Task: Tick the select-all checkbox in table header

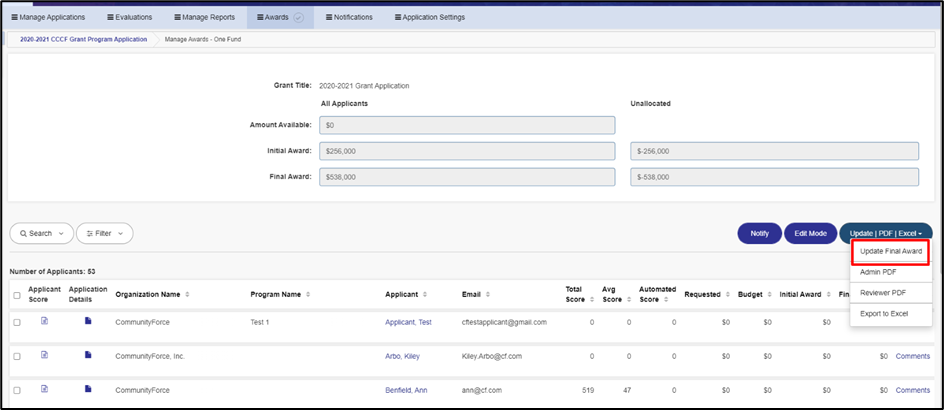Action: [x=17, y=296]
